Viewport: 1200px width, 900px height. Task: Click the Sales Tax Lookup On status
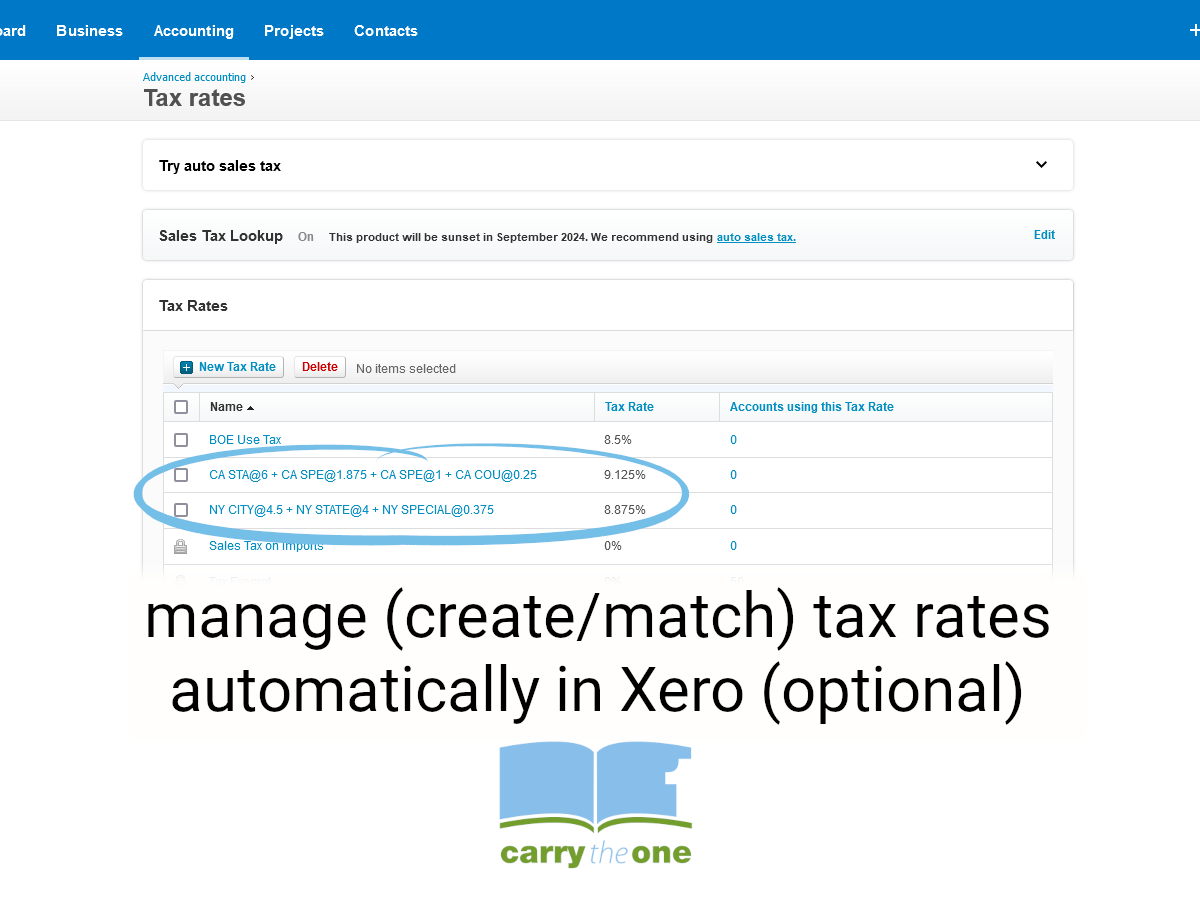click(x=306, y=237)
